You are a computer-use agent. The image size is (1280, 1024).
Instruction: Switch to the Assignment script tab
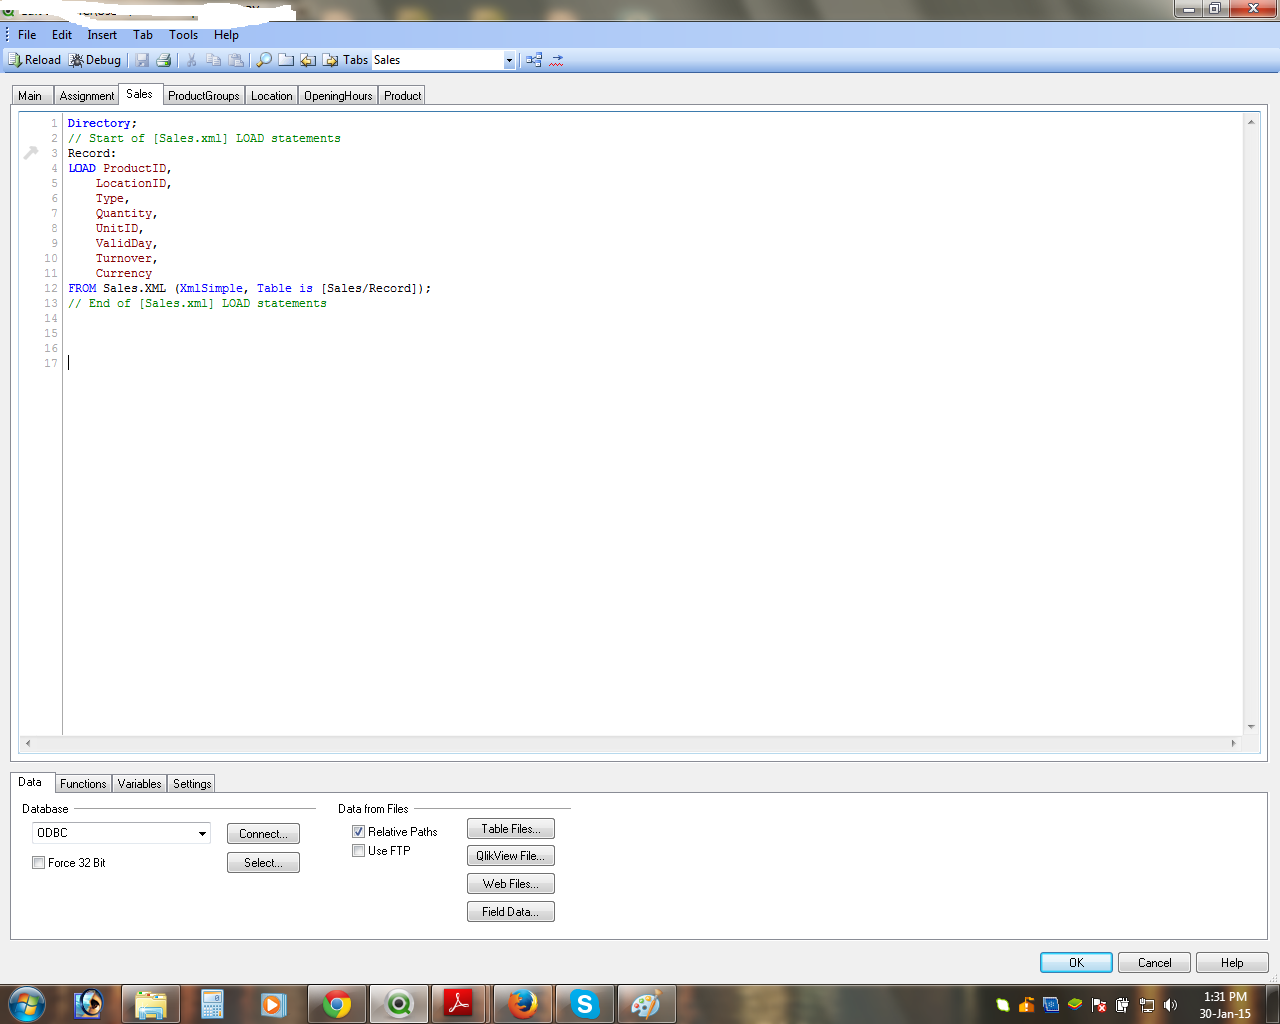(x=87, y=96)
